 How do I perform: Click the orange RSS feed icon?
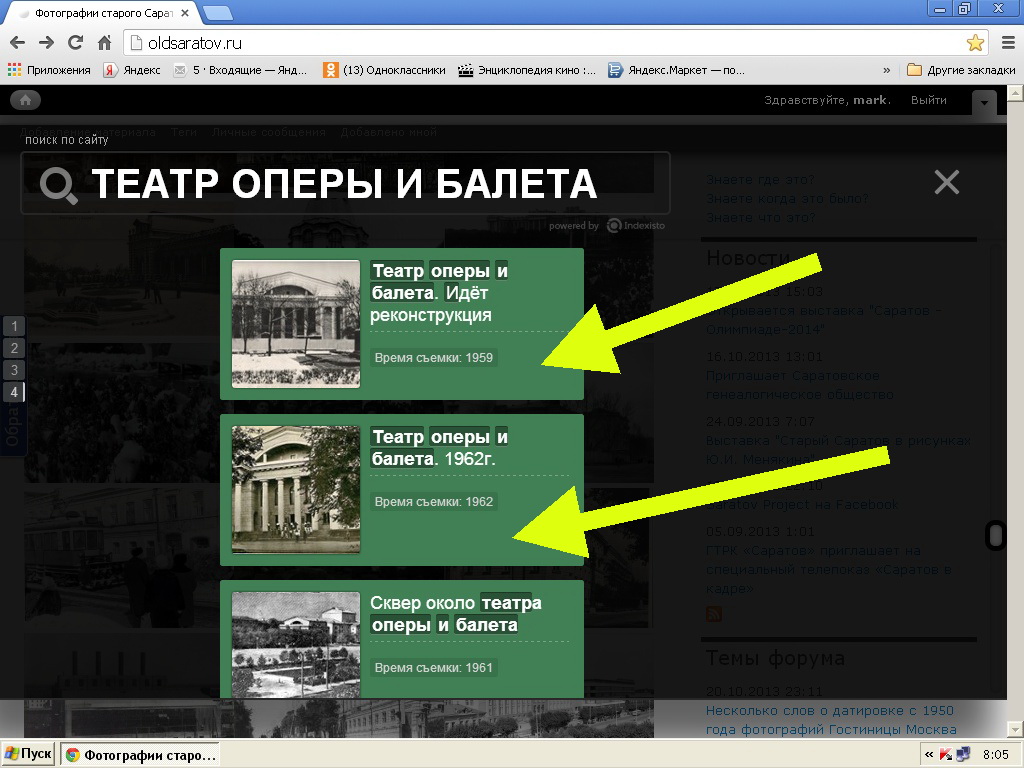point(714,614)
